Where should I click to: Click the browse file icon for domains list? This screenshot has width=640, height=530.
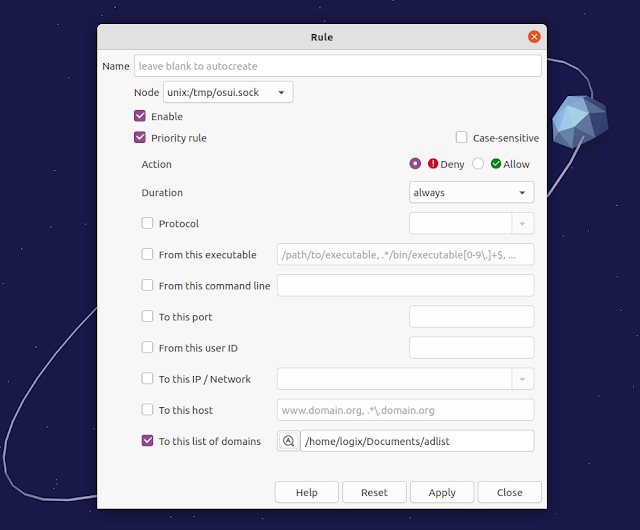point(288,441)
